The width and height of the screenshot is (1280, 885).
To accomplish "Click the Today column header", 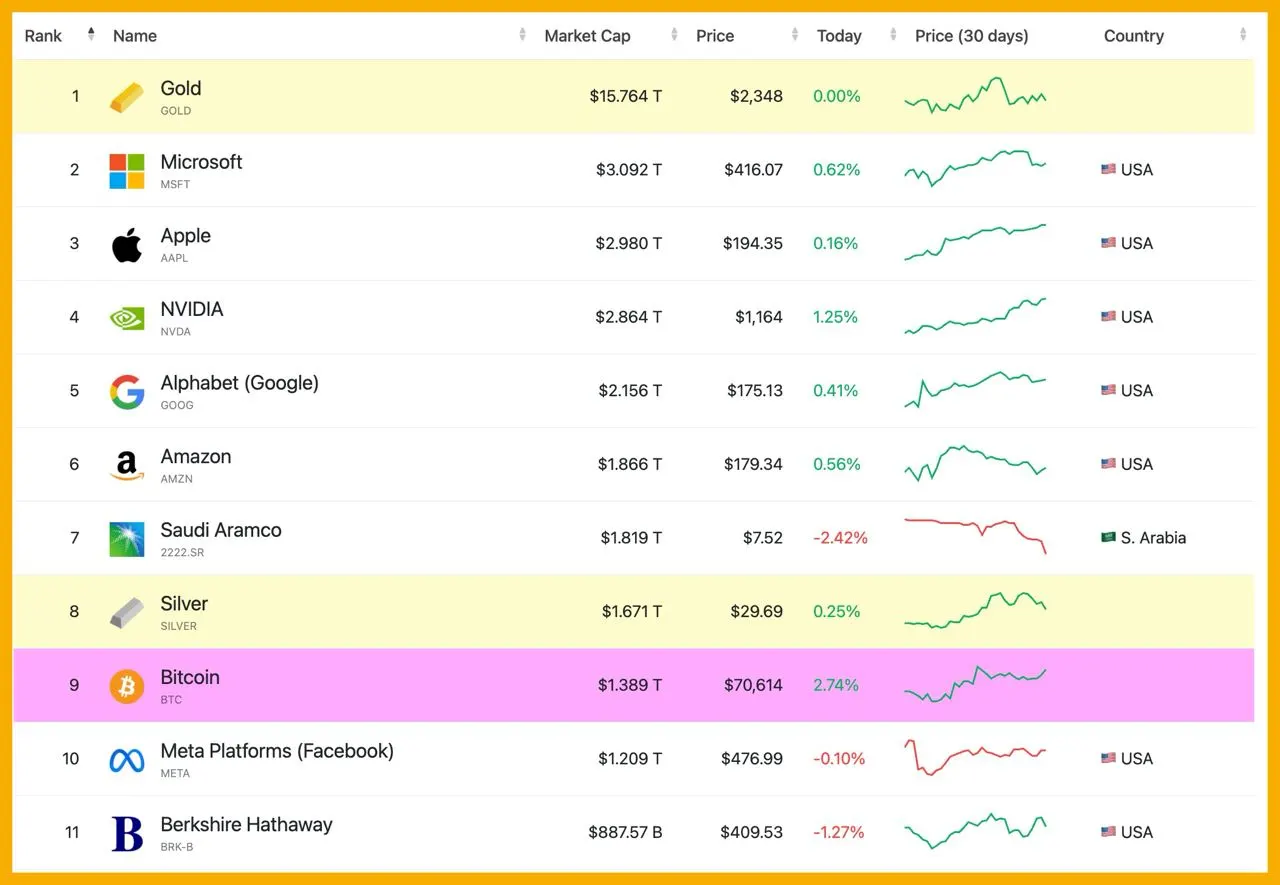I will (839, 36).
